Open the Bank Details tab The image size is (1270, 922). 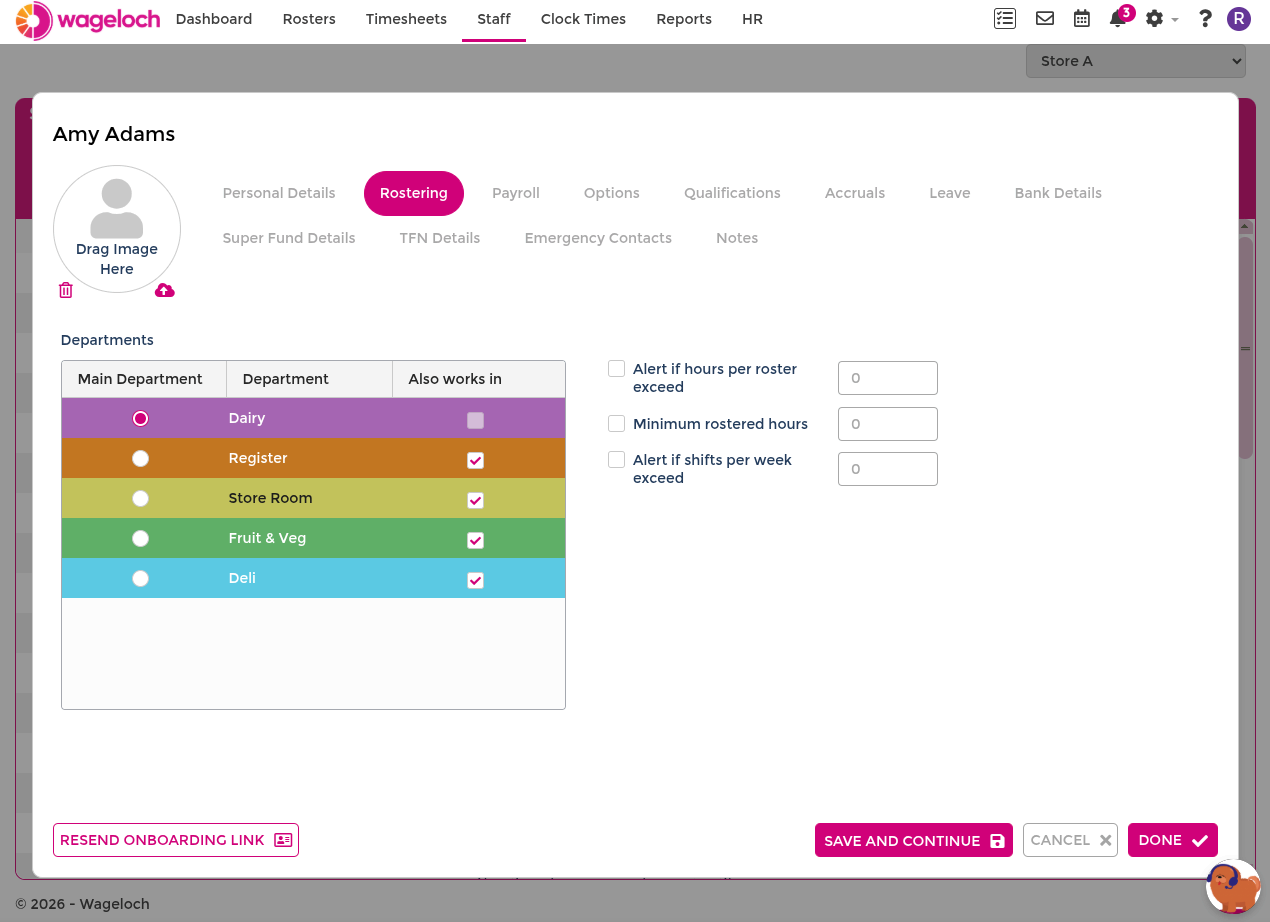click(1058, 193)
